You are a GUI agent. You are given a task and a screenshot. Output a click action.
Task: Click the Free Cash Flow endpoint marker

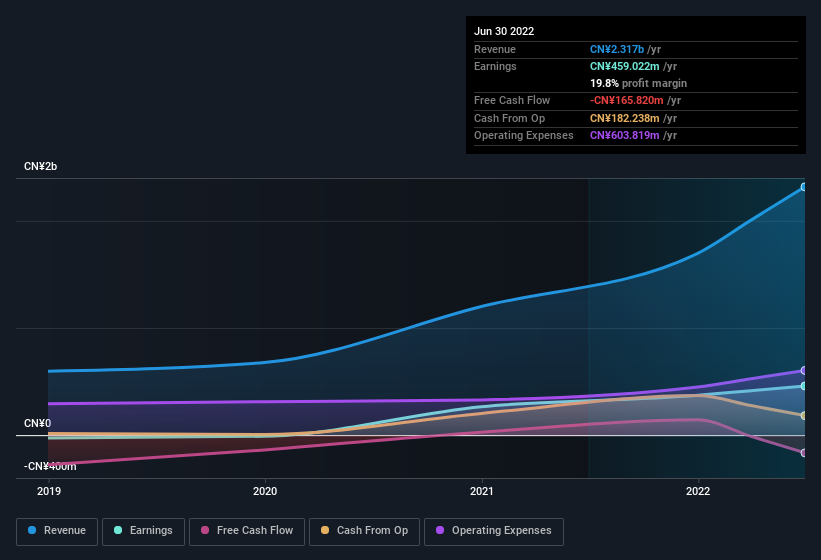(x=803, y=453)
